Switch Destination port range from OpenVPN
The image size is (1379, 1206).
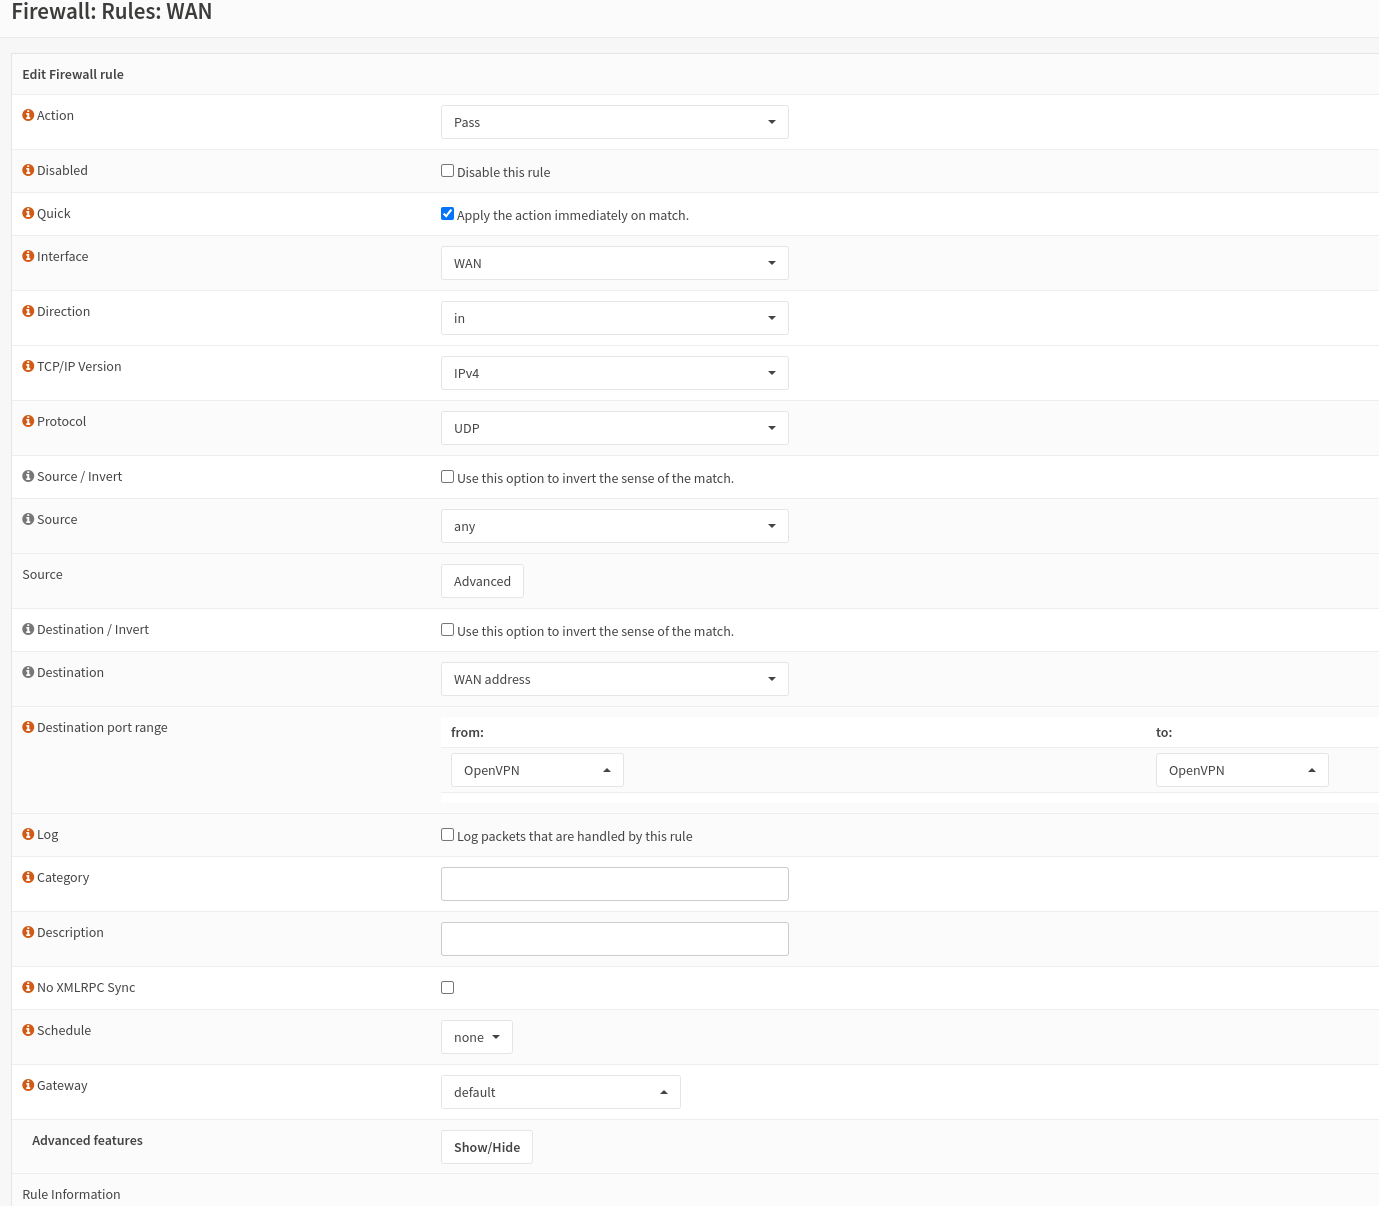point(537,769)
